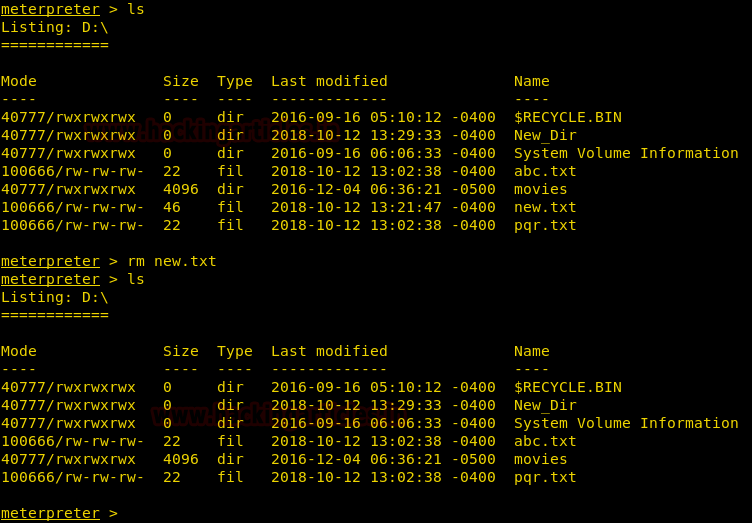Select size 4096 in the listing after rm
The image size is (752, 523).
(181, 459)
